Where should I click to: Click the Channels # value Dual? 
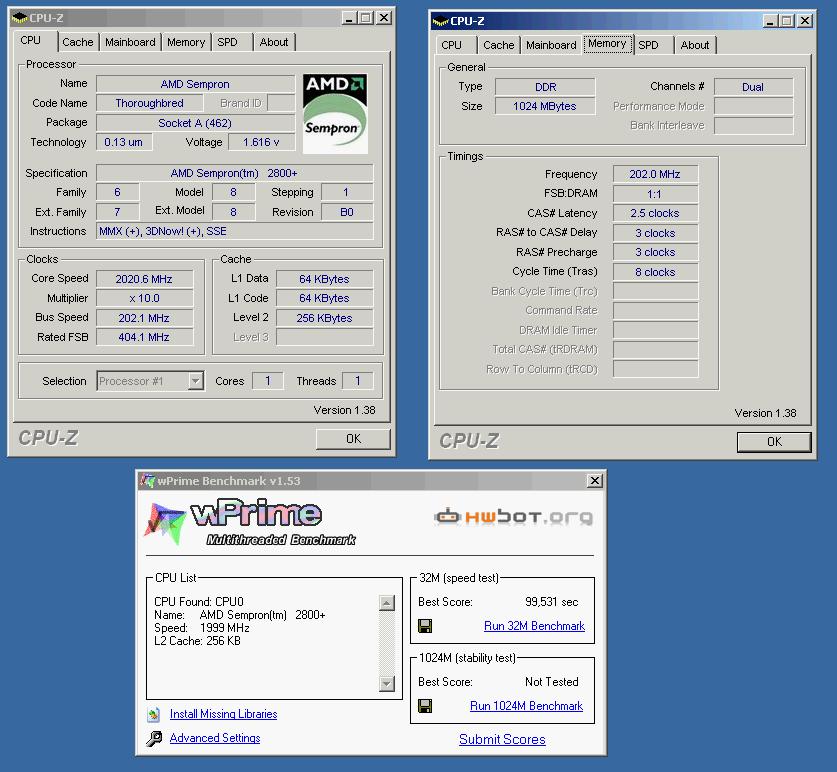click(x=753, y=86)
